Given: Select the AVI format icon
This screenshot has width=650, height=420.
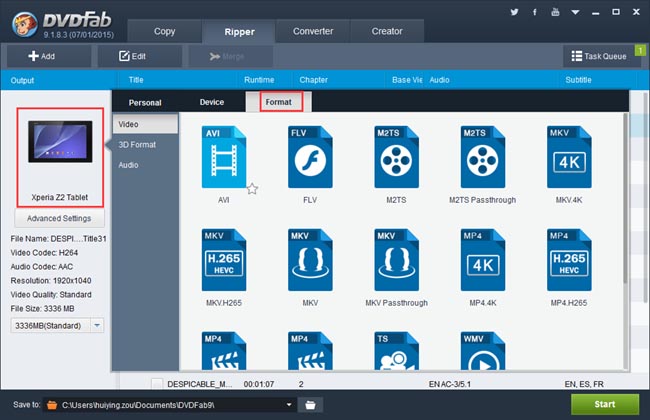Looking at the screenshot, I should [x=224, y=157].
